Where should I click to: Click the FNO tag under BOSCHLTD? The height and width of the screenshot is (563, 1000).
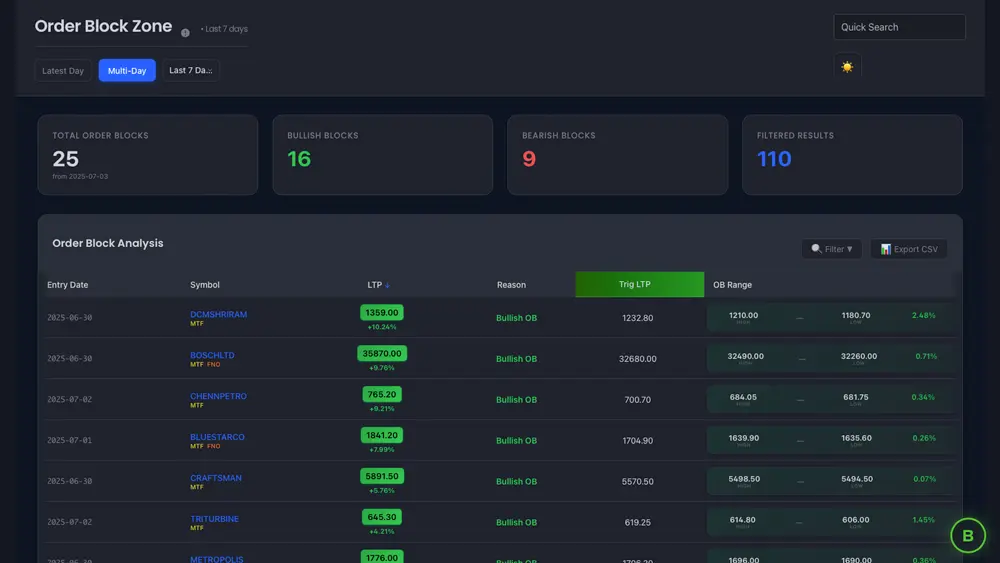click(213, 365)
